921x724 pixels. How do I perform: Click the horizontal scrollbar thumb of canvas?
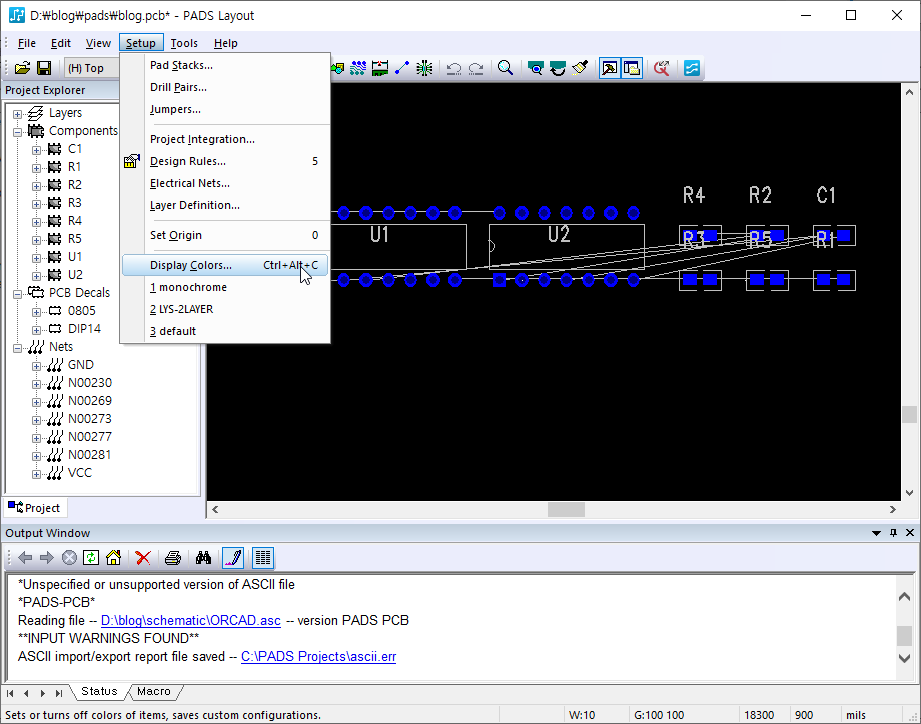pos(566,510)
